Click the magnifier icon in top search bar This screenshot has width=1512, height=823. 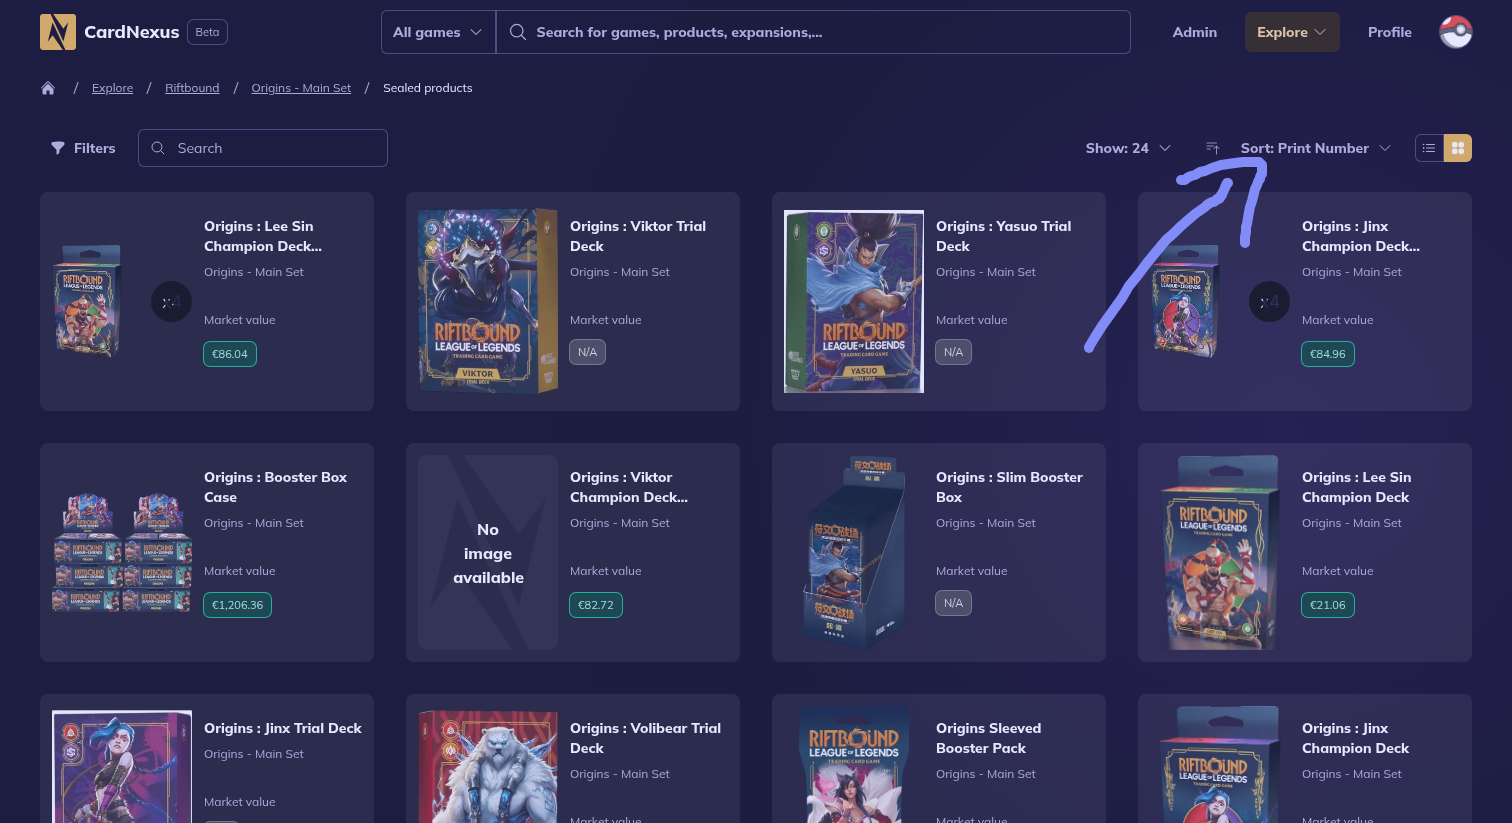(x=517, y=32)
